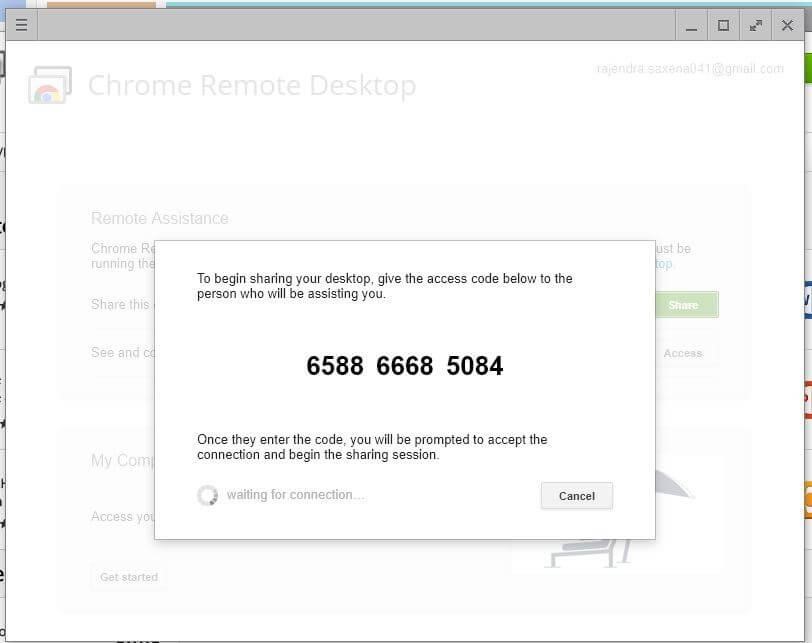Click the Chrome Remote Desktop logo icon

50,85
